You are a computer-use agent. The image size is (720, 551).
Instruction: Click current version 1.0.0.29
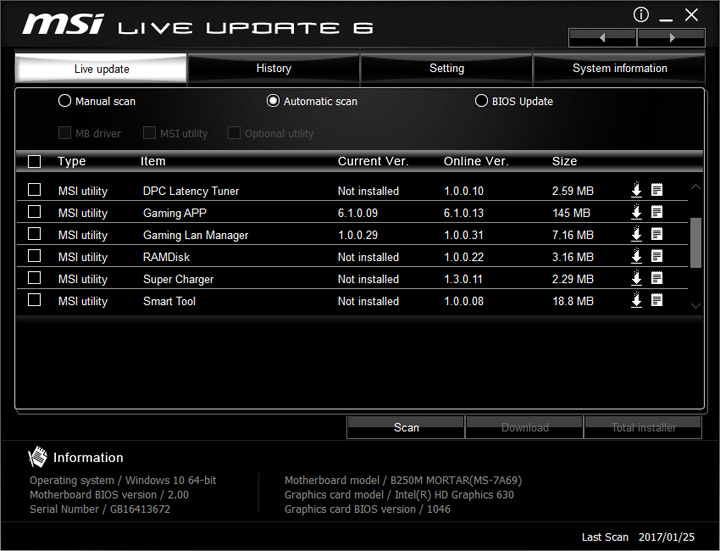pyautogui.click(x=358, y=235)
